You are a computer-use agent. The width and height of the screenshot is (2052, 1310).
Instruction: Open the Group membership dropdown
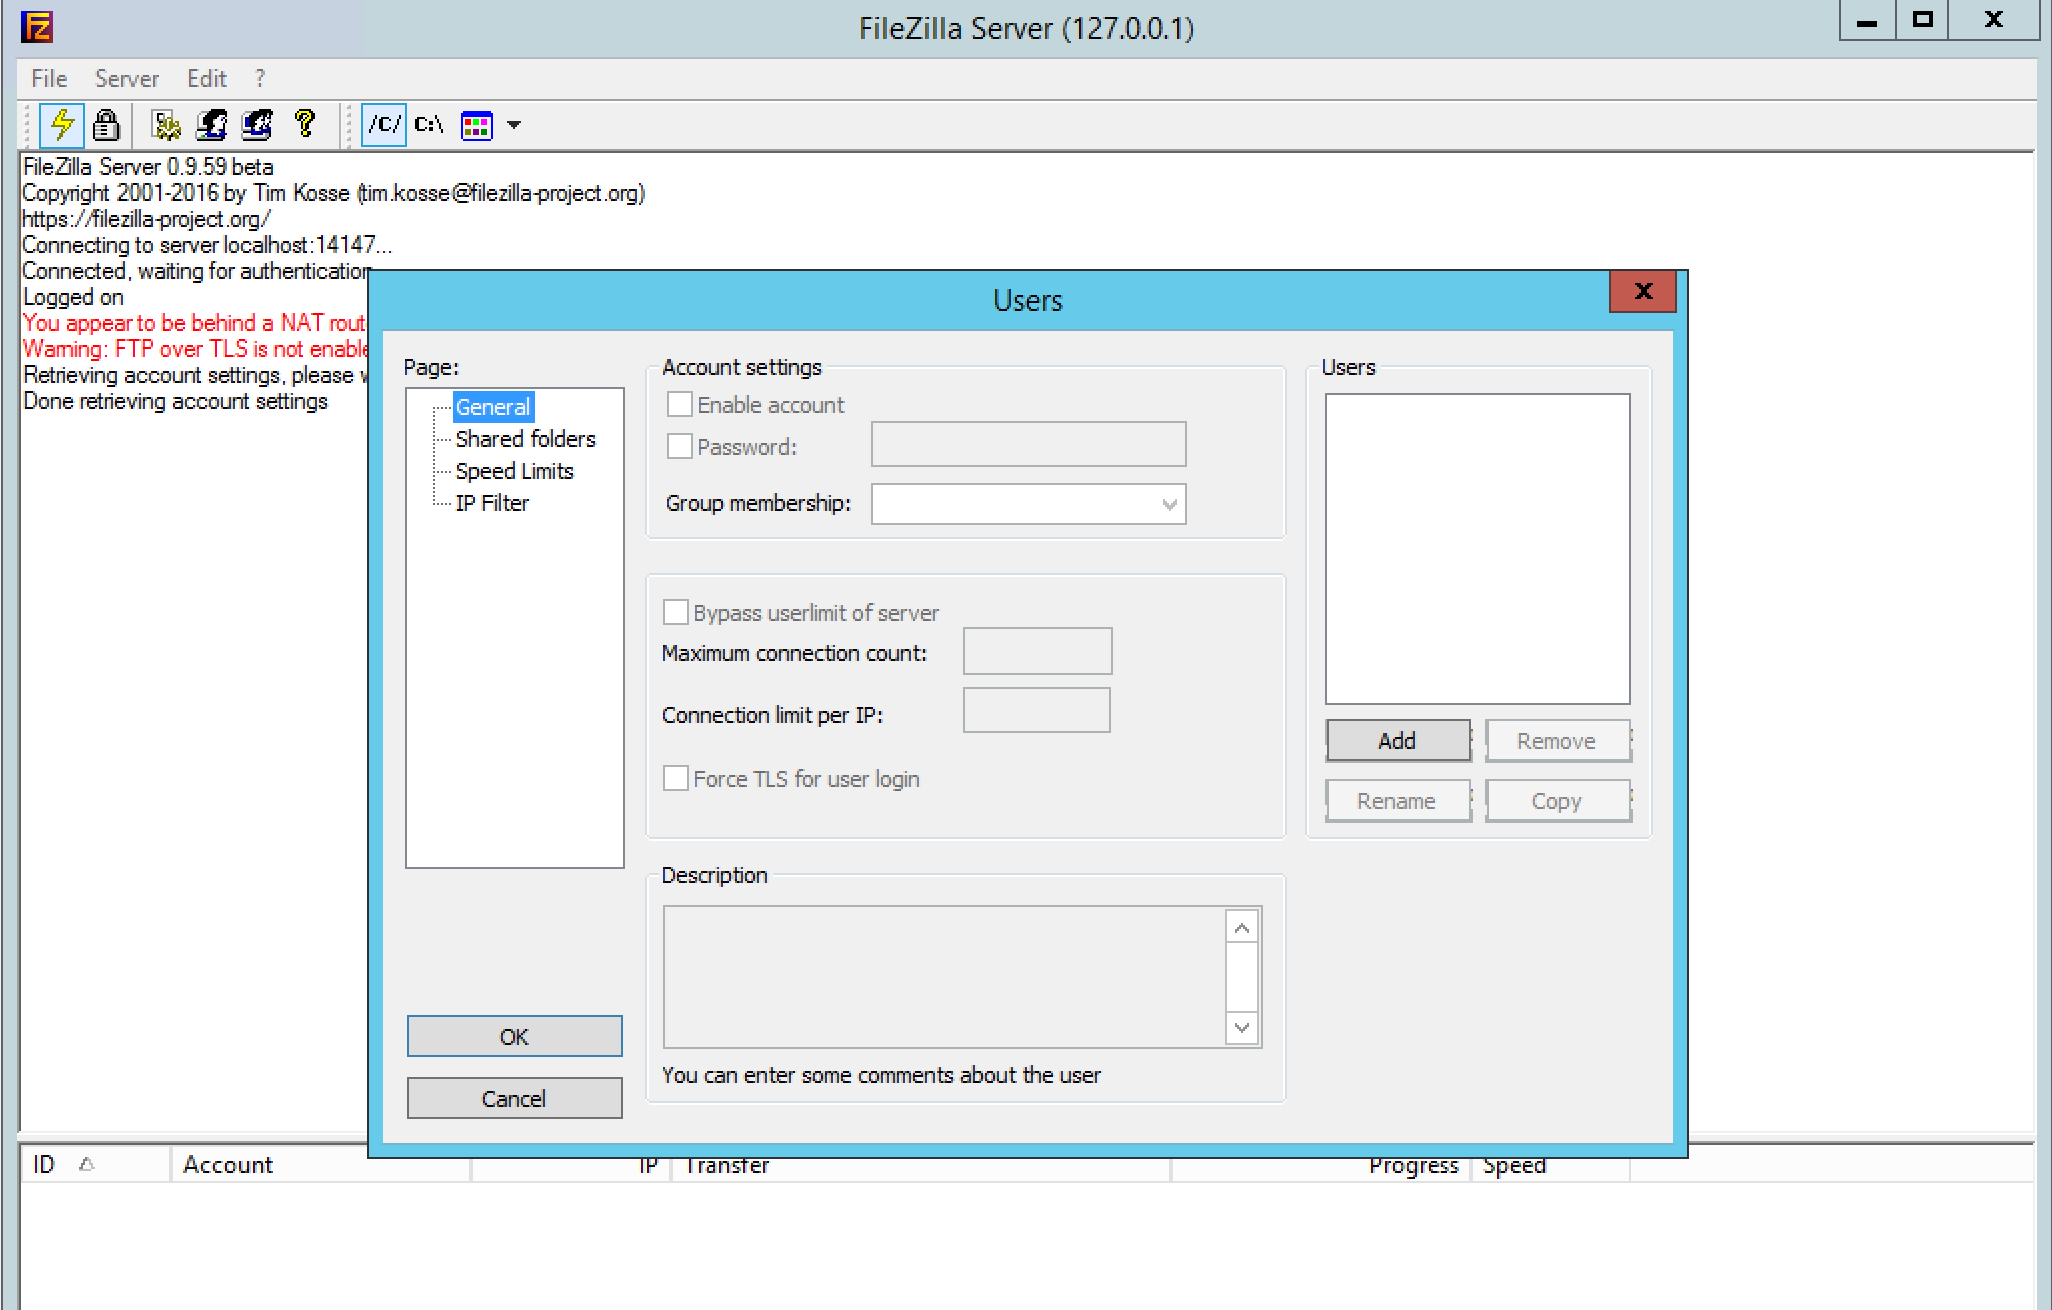tap(1028, 504)
